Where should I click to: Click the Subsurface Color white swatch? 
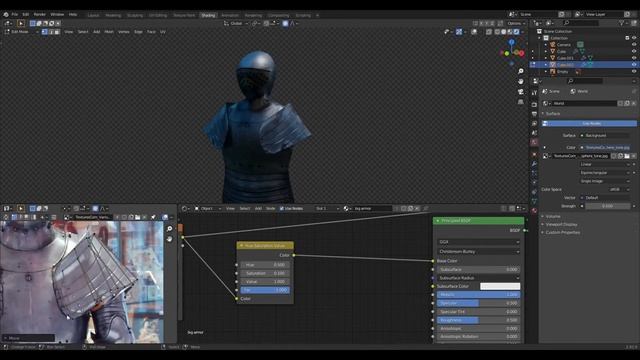500,287
